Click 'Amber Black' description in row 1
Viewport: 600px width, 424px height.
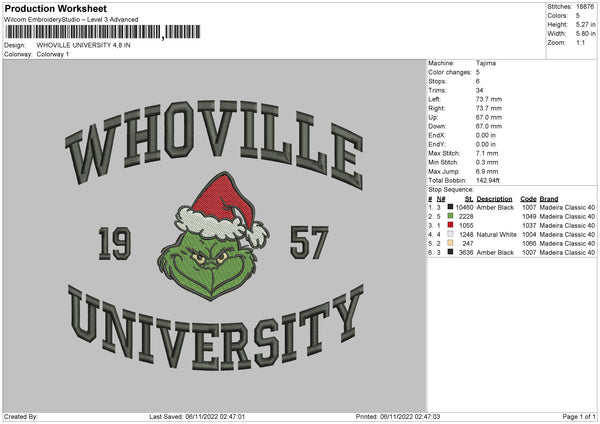[x=495, y=207]
